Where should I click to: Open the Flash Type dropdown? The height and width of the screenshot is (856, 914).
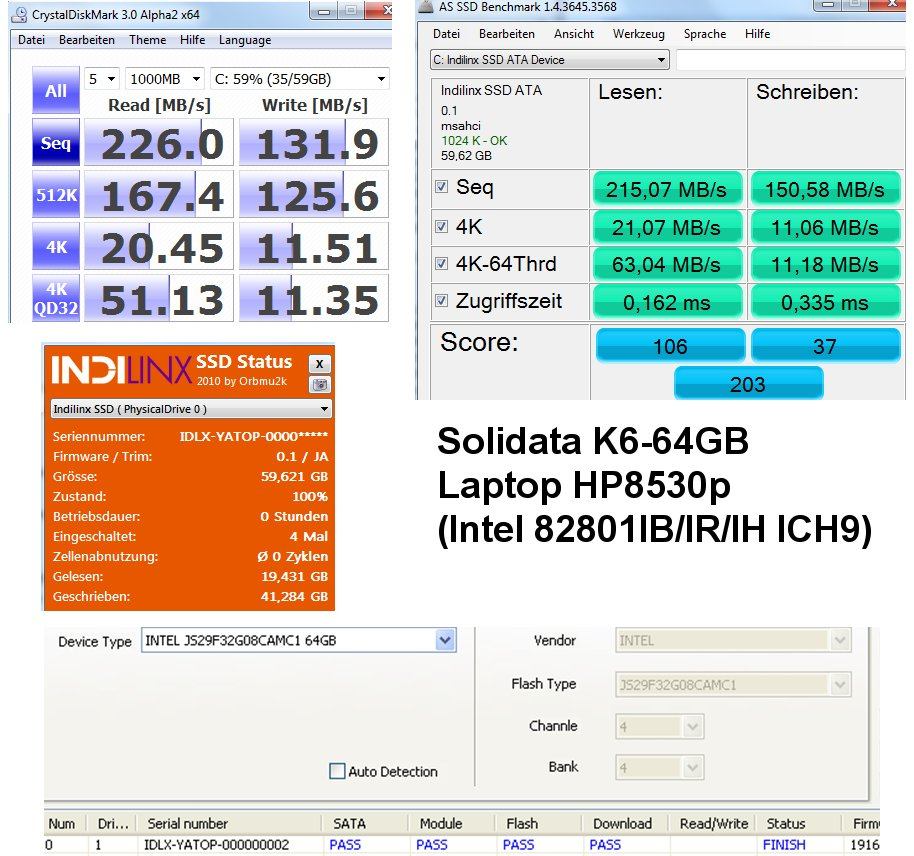(x=733, y=684)
